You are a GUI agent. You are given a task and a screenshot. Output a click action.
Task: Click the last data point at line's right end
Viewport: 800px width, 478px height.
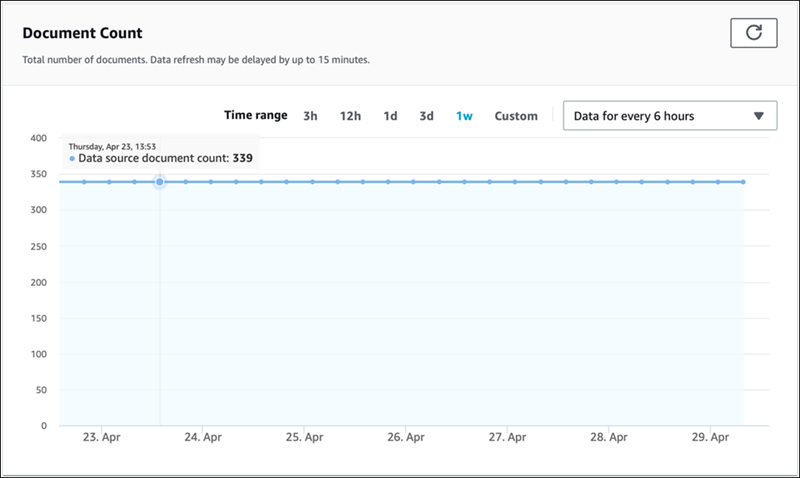click(743, 182)
